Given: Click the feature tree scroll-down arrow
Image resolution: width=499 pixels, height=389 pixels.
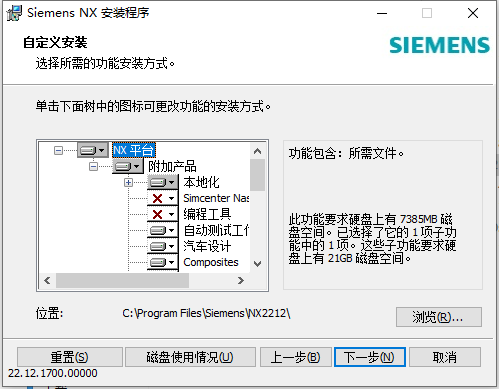Looking at the screenshot, I should tap(257, 264).
